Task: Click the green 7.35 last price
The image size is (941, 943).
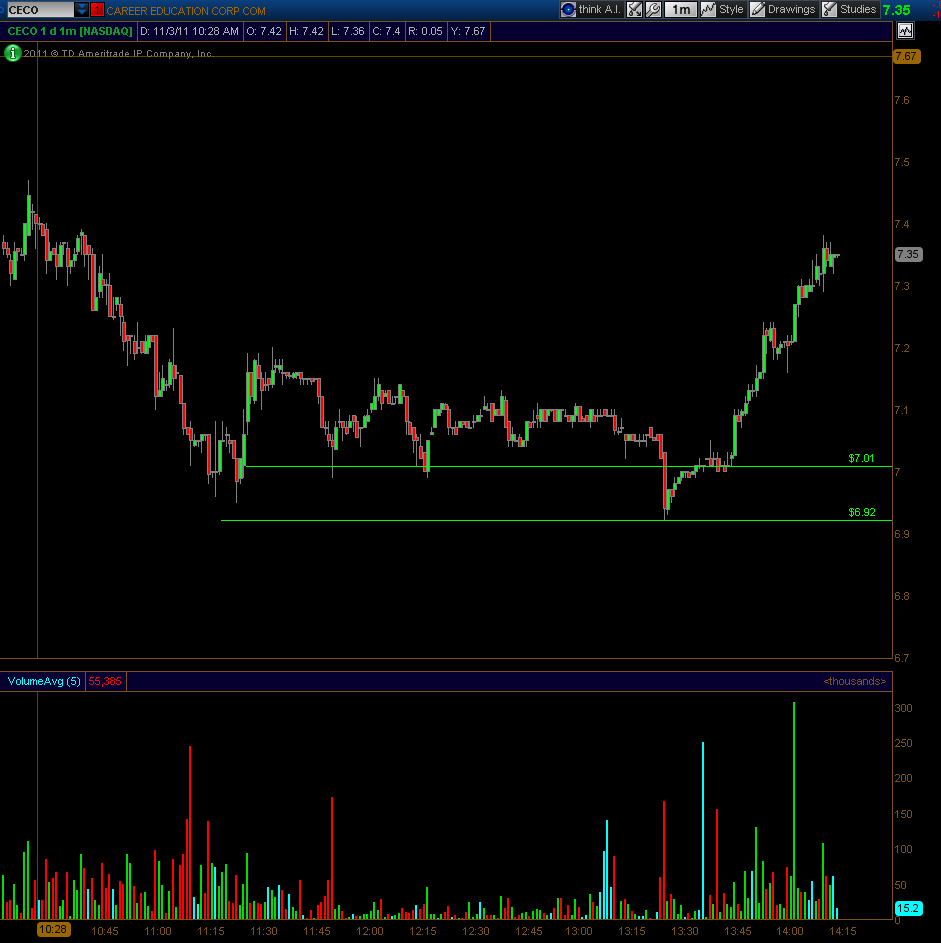Action: click(x=897, y=10)
